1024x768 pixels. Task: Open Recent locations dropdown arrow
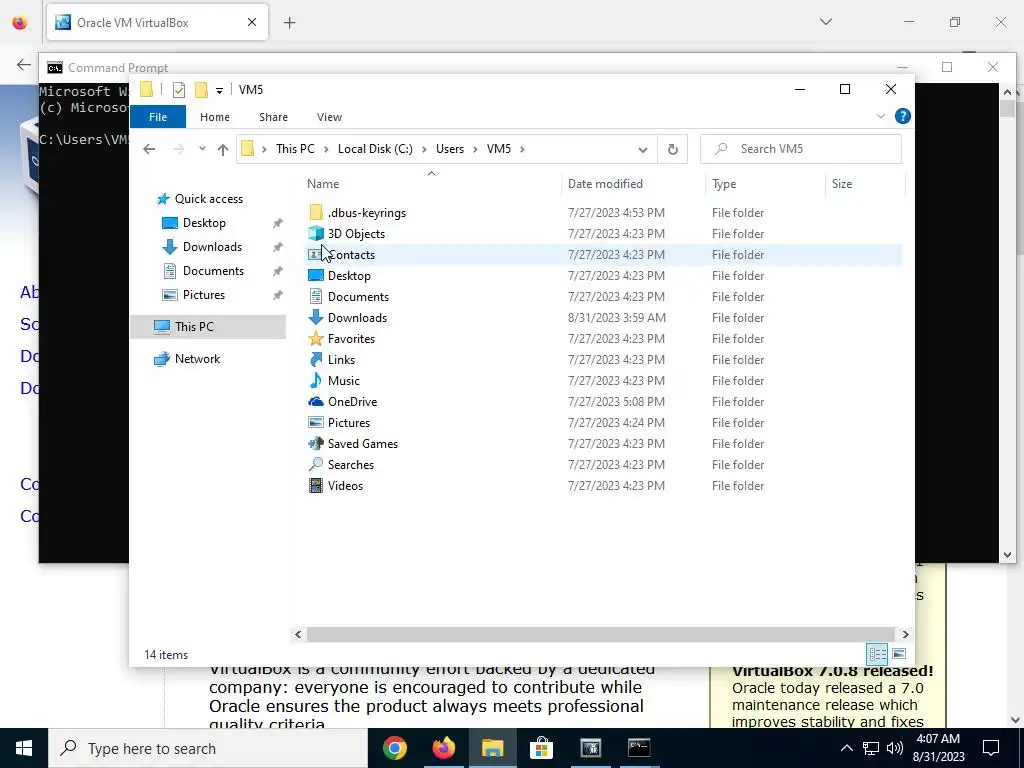pos(202,149)
